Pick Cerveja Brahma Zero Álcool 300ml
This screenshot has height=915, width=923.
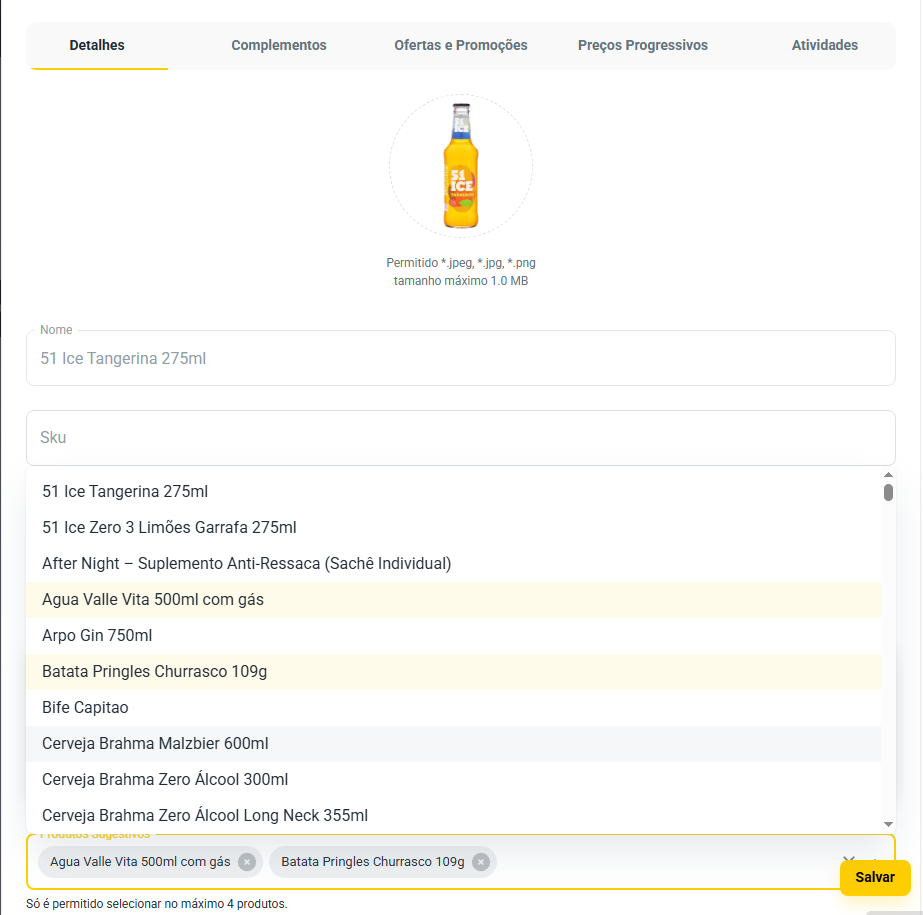pos(453,779)
